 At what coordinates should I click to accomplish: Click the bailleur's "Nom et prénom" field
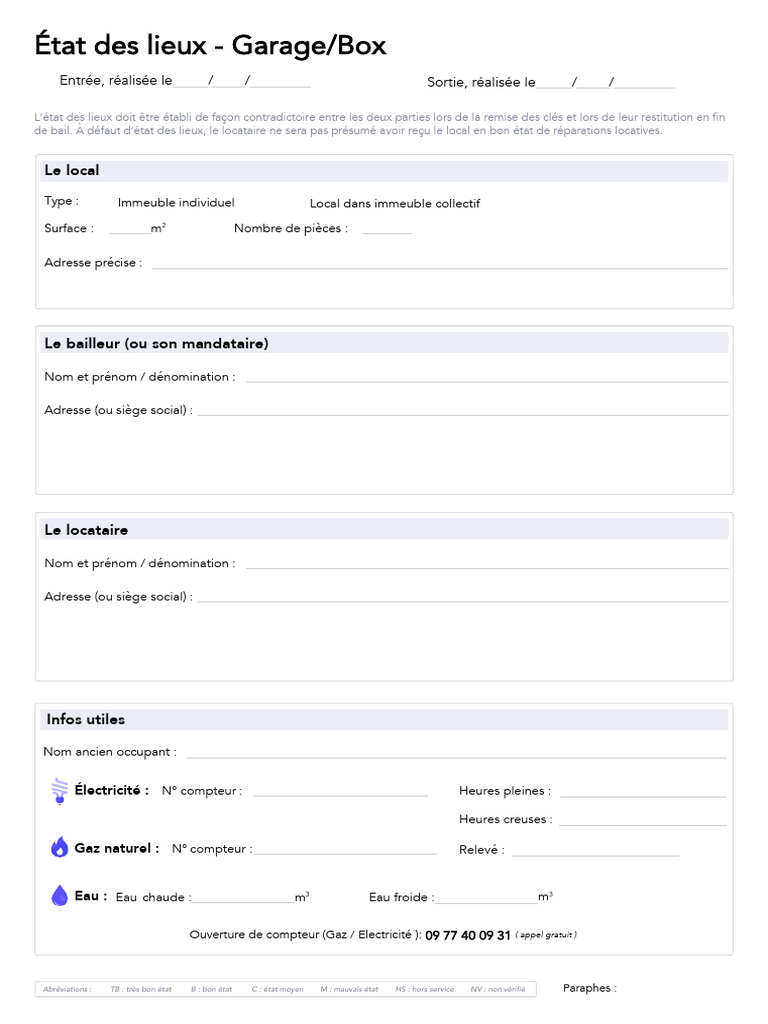pyautogui.click(x=487, y=378)
